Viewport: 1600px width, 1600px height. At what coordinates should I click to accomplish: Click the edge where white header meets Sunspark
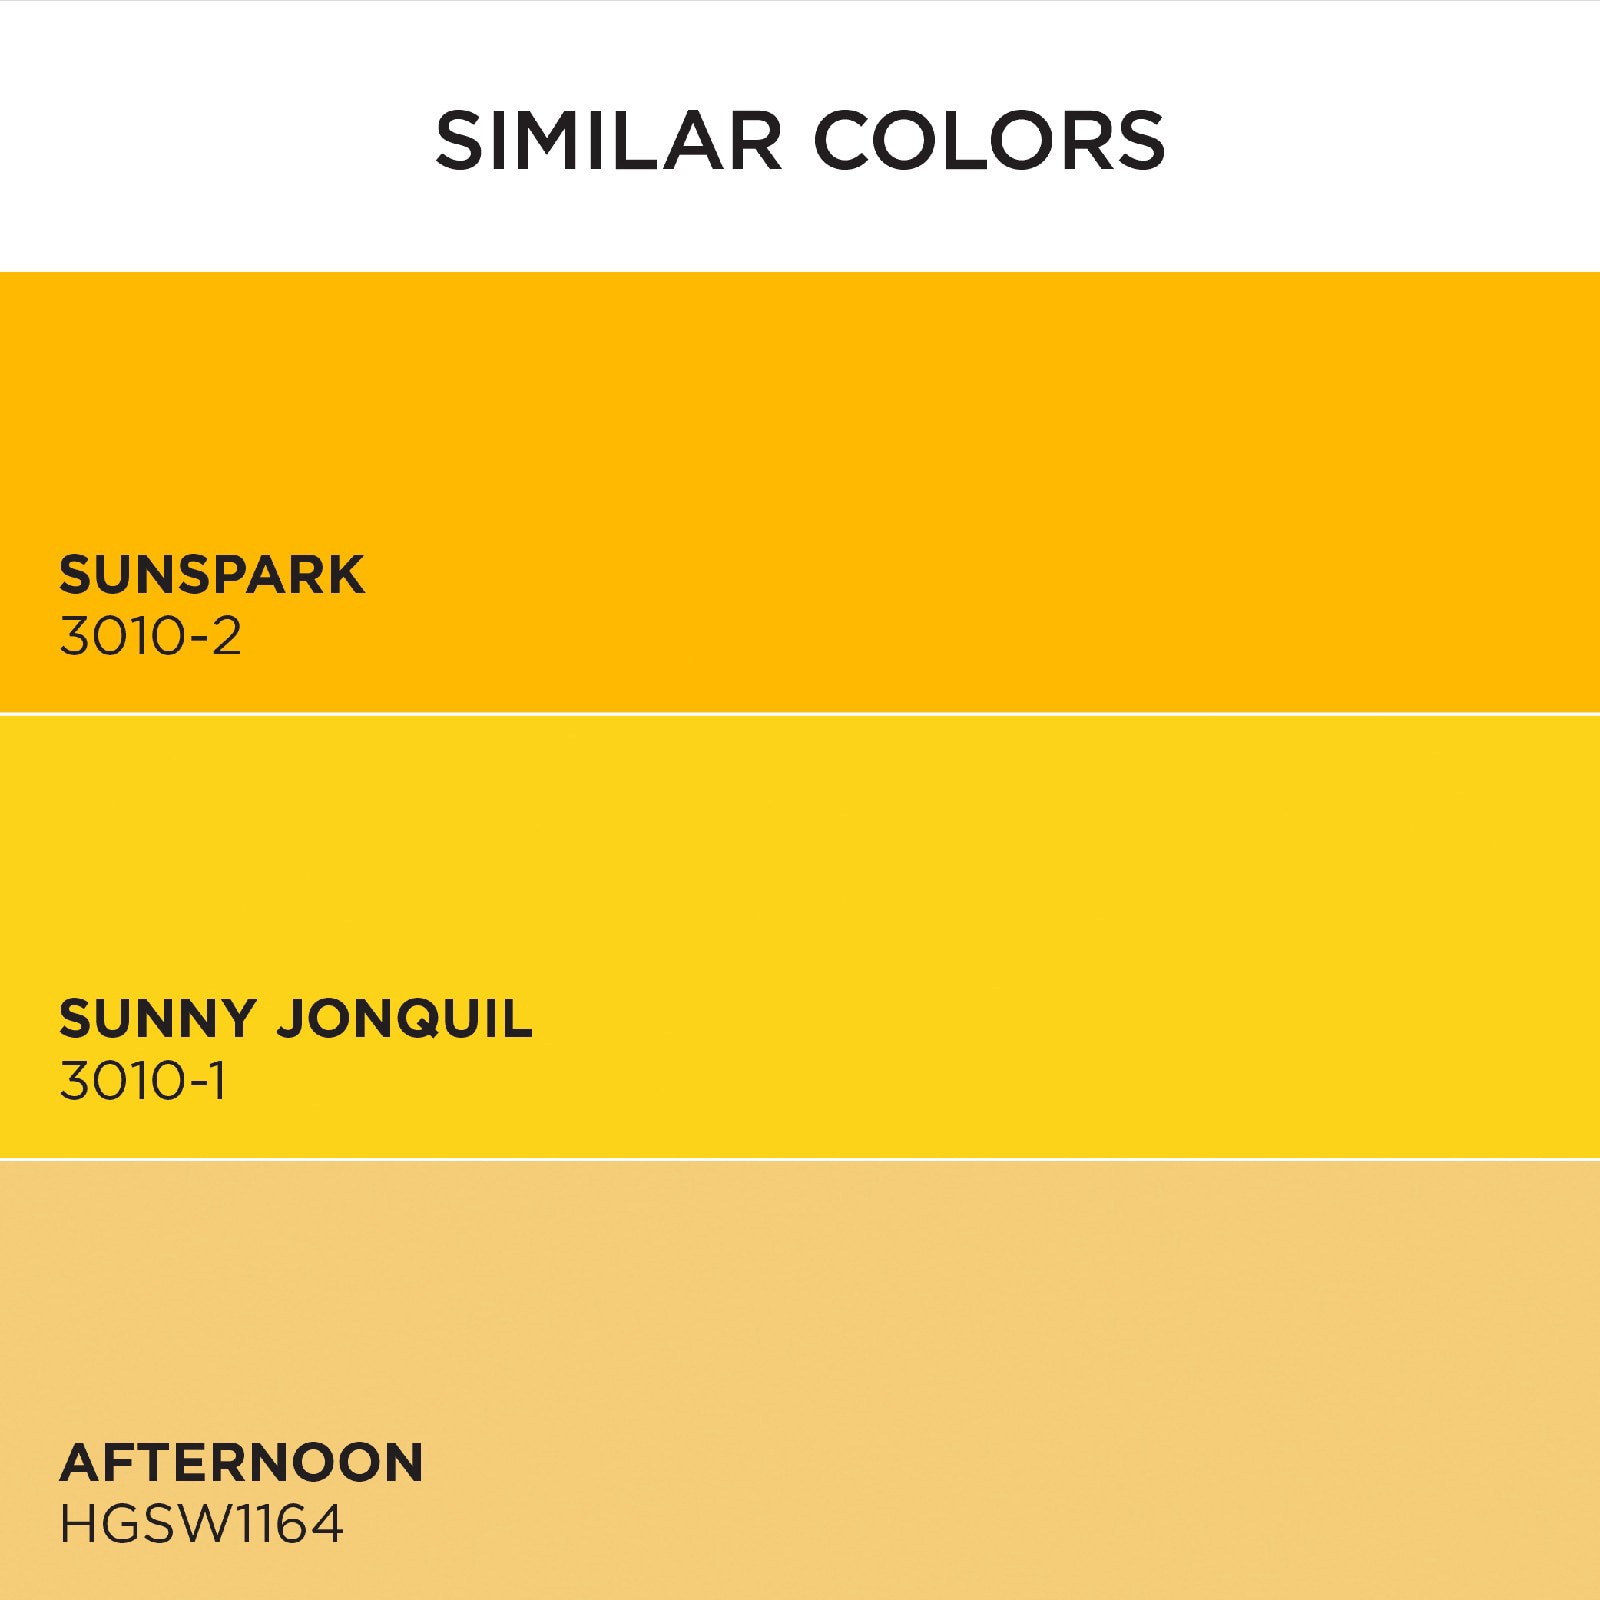coord(800,272)
